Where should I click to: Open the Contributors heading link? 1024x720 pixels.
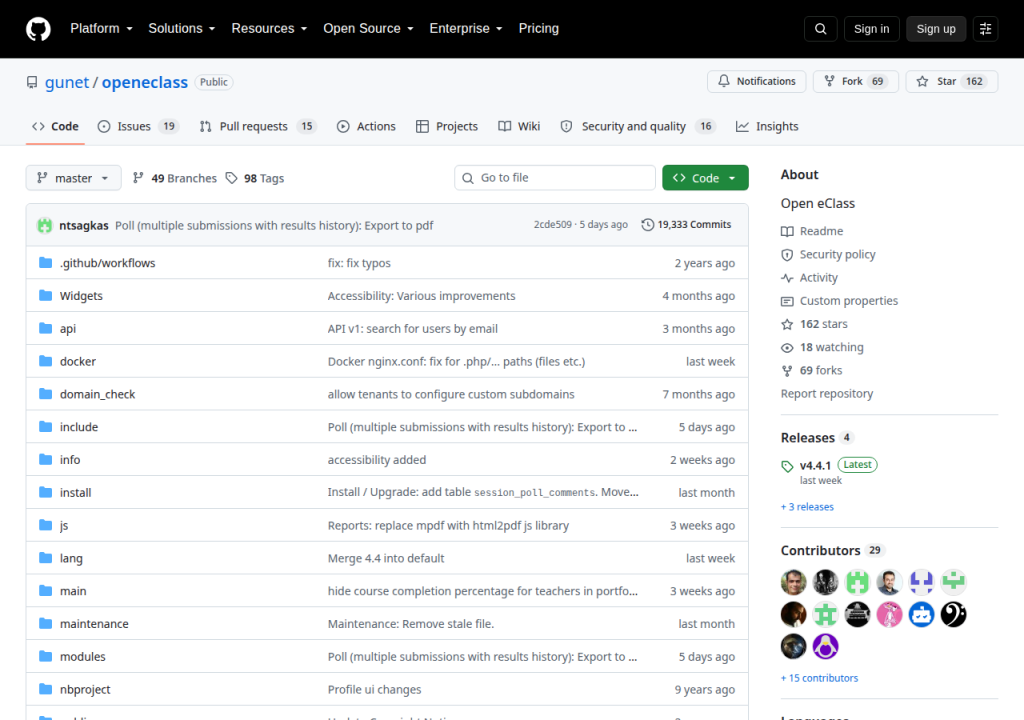820,551
